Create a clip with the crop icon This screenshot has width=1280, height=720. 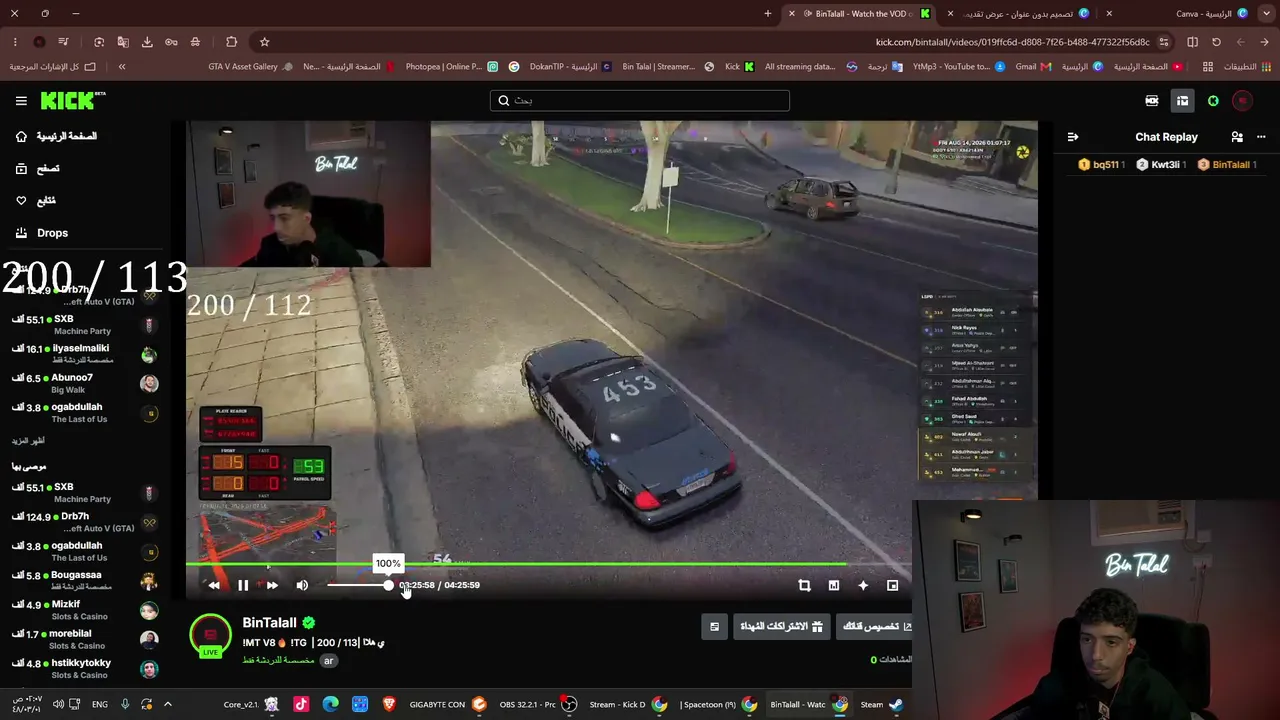[x=804, y=586]
